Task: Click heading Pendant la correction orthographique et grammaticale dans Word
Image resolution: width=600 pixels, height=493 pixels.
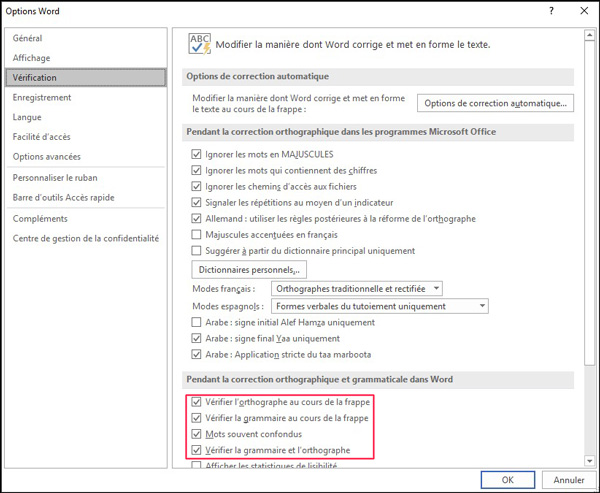Action: (320, 379)
